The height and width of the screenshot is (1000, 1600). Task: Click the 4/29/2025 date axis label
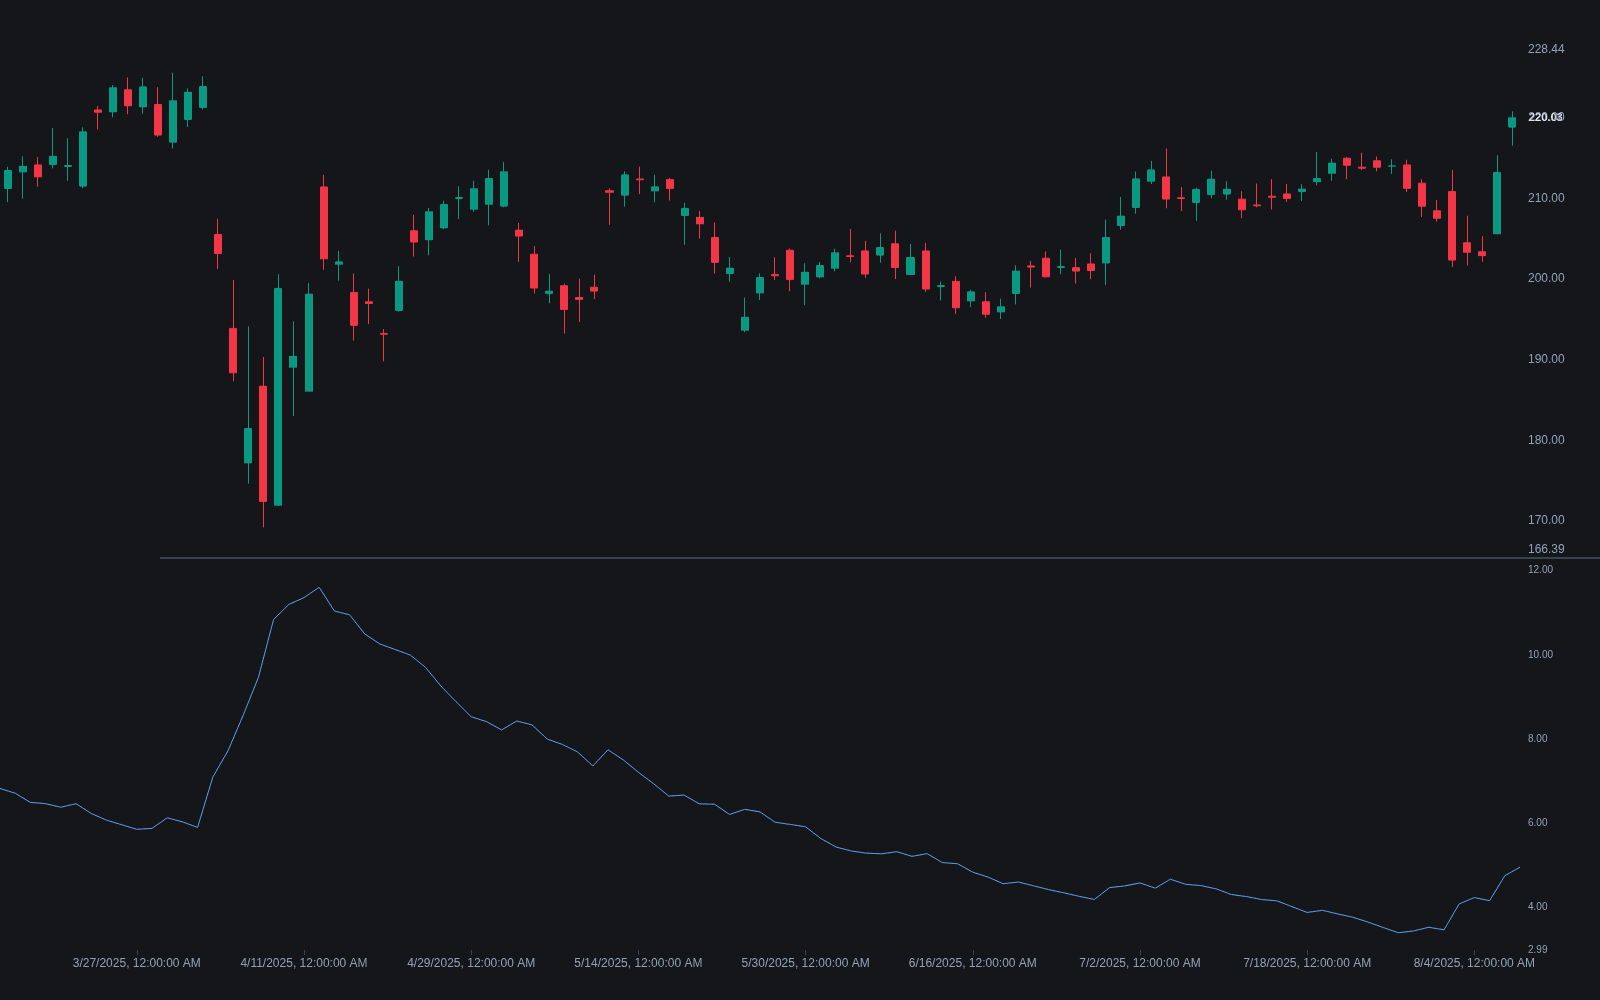(x=471, y=963)
